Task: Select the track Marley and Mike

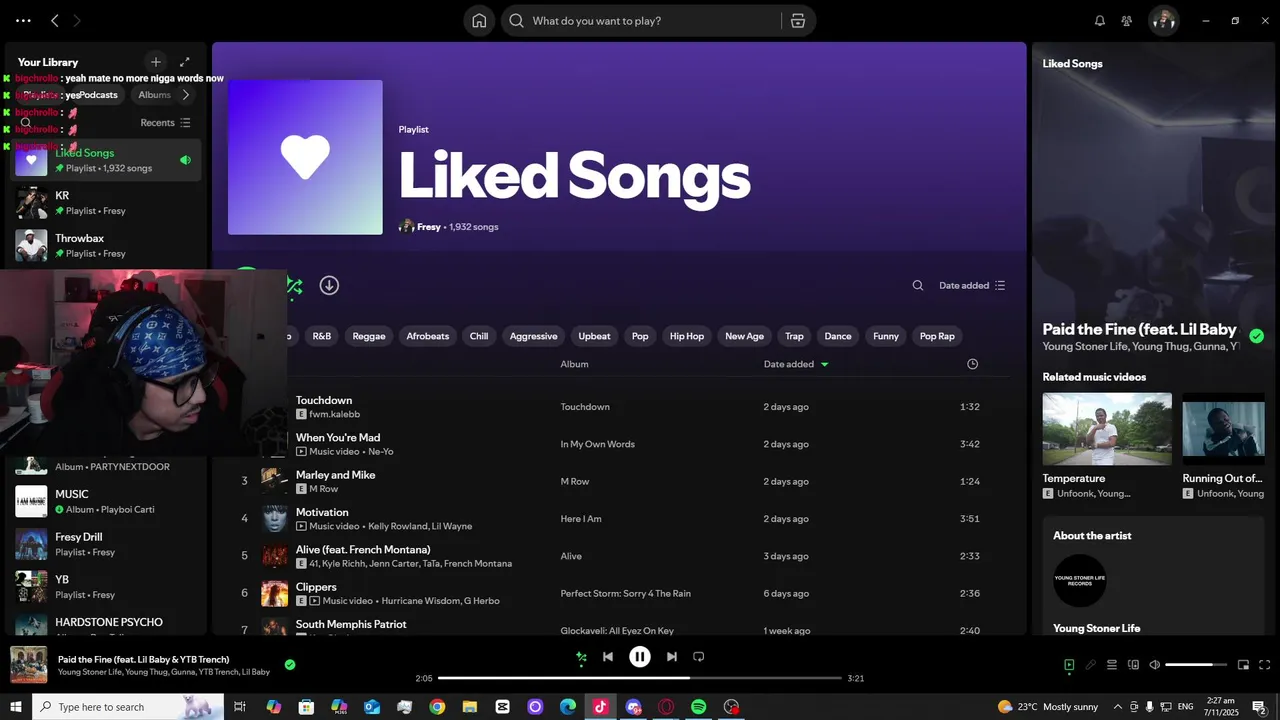Action: coord(335,475)
